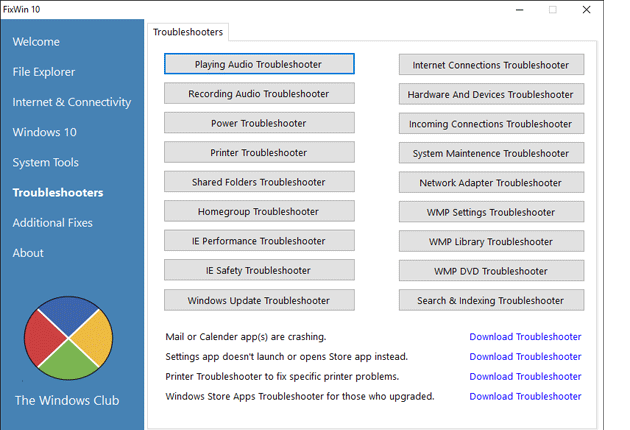Open the Welcome section
The height and width of the screenshot is (430, 630).
tap(36, 42)
